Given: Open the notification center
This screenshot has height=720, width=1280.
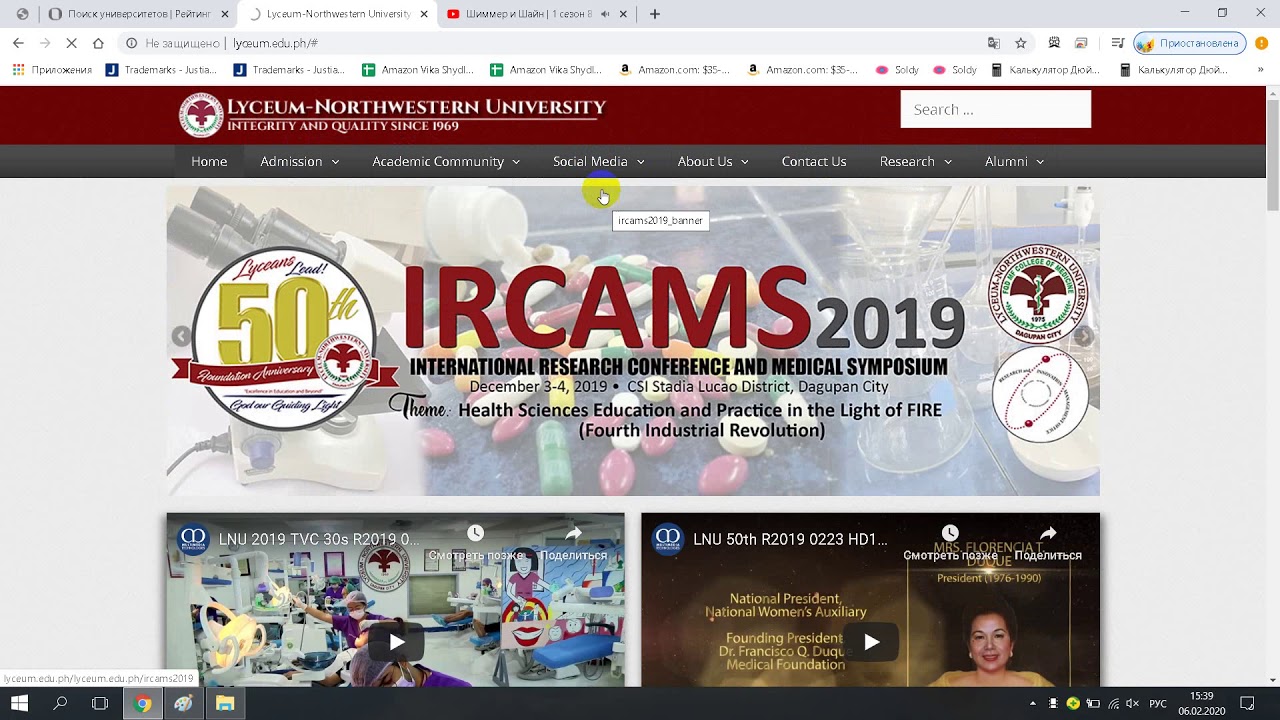Looking at the screenshot, I should point(1247,703).
